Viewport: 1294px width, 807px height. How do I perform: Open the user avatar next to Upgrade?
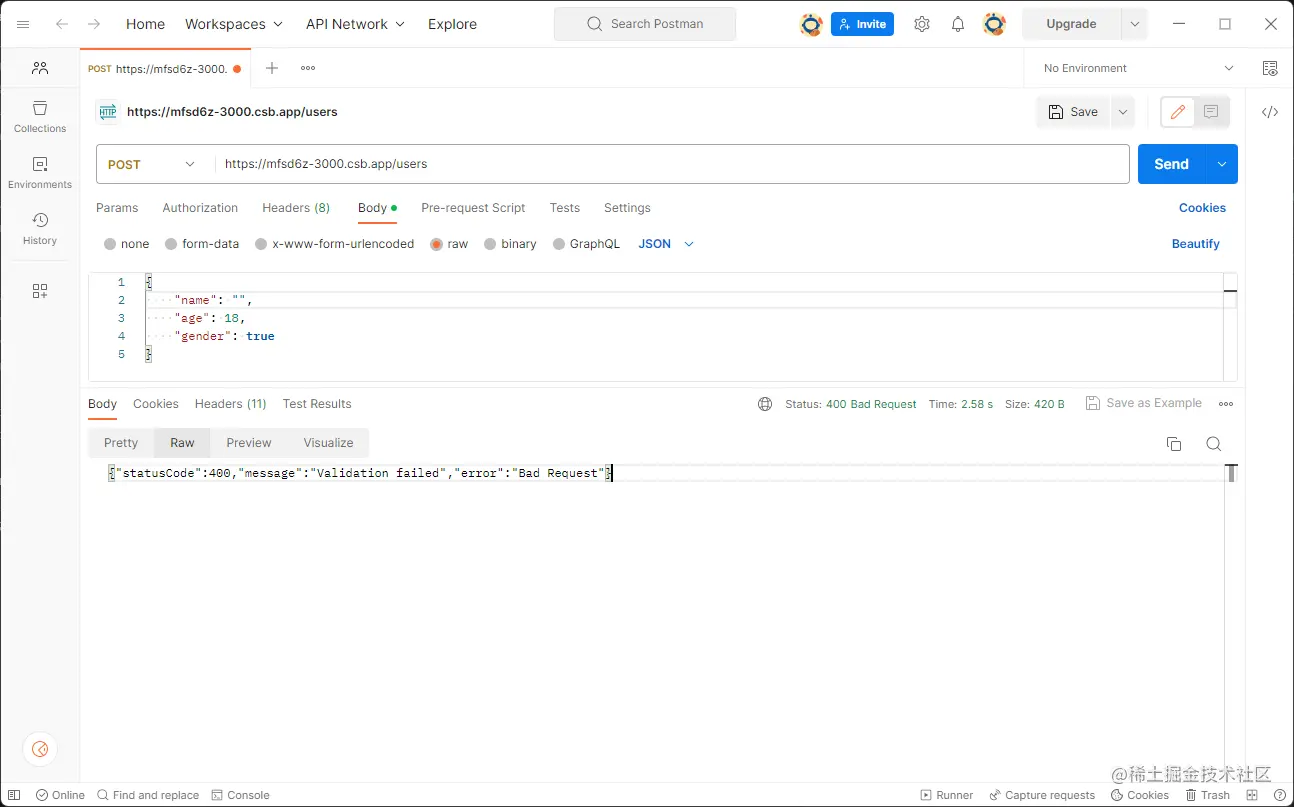994,24
